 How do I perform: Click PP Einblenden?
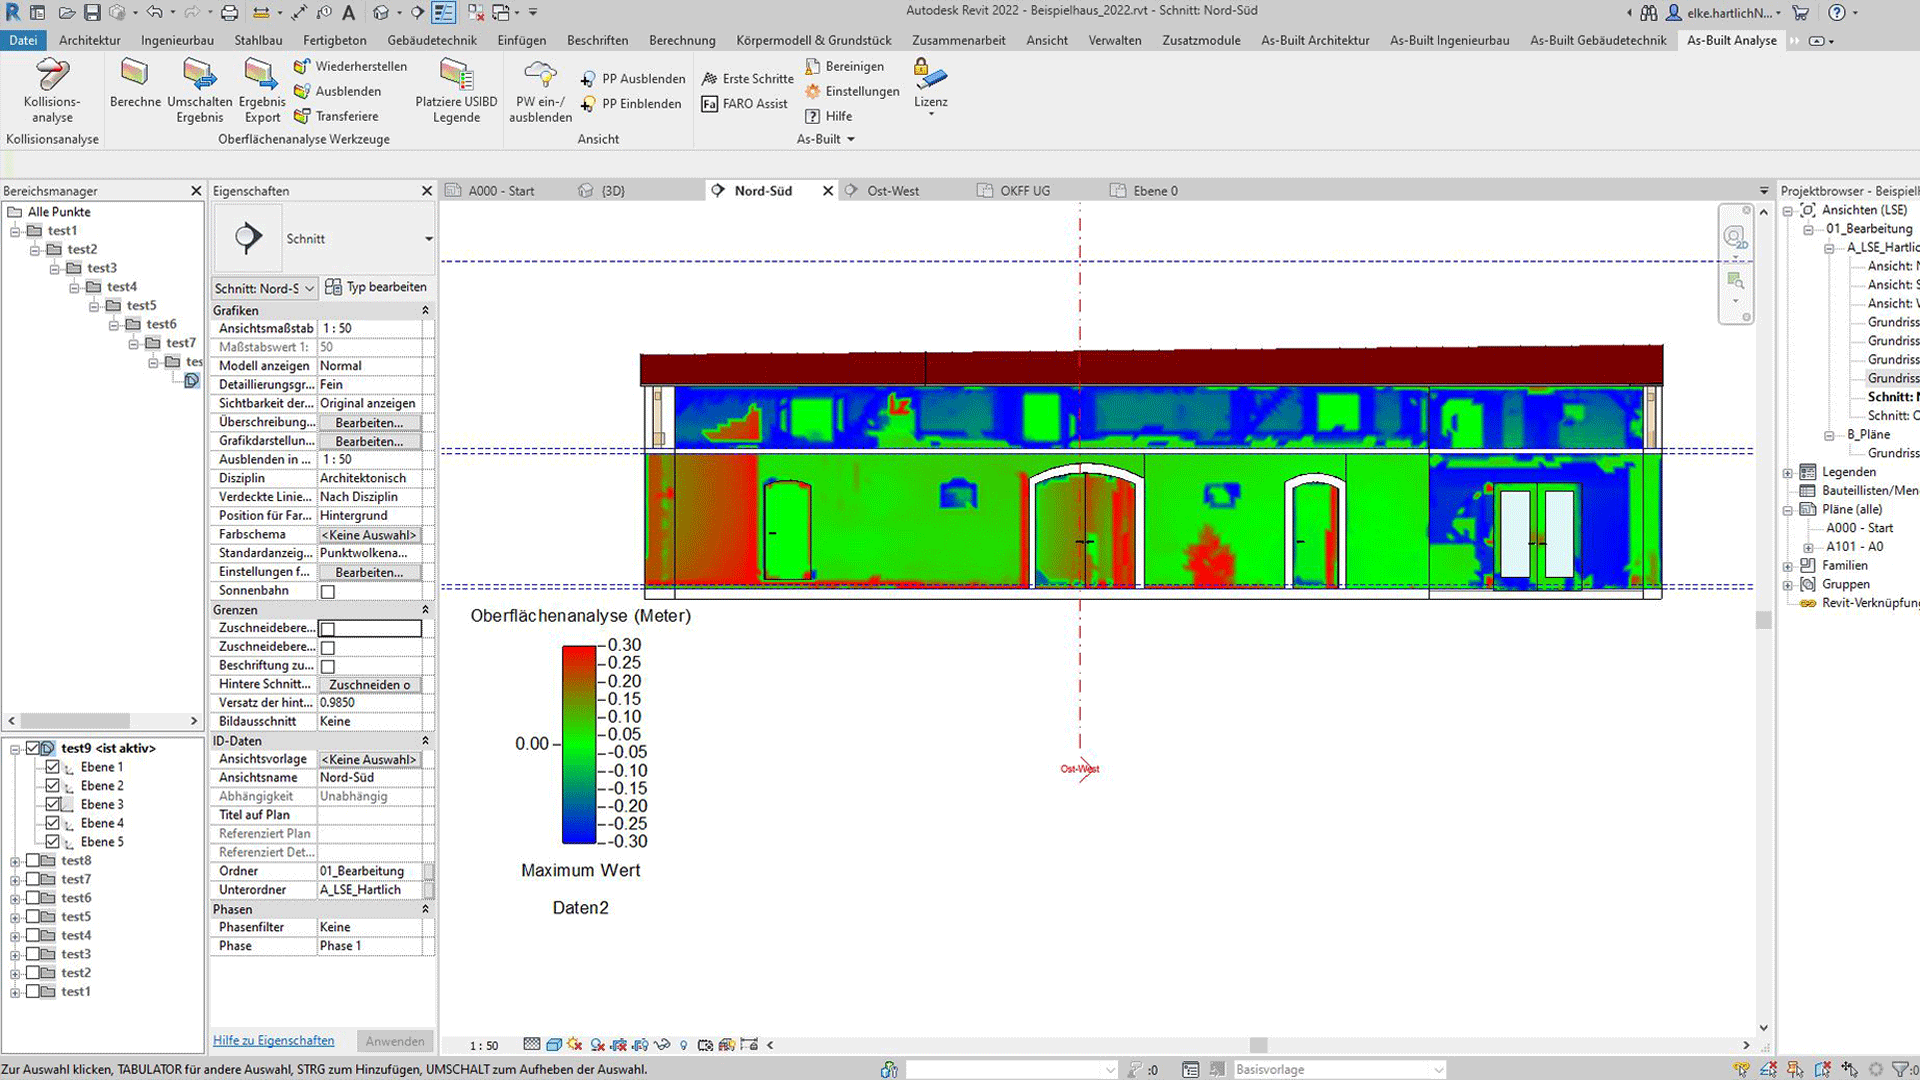click(630, 103)
